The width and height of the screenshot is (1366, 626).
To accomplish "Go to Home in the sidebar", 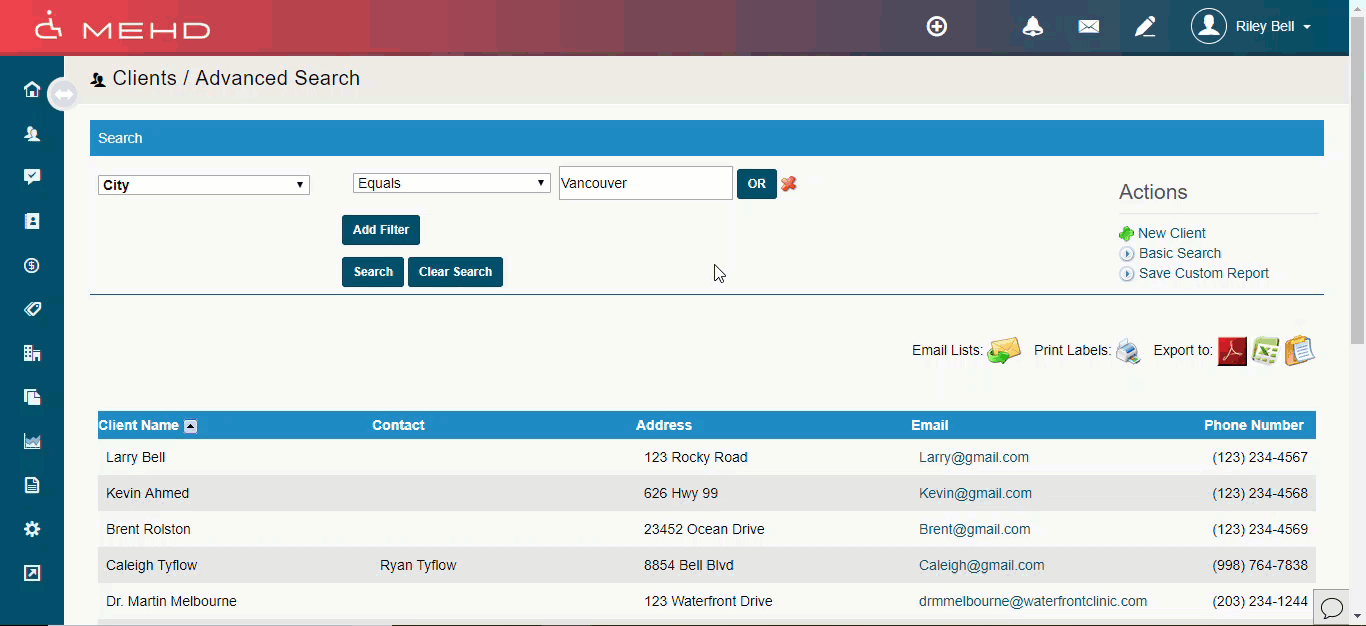I will coord(32,90).
